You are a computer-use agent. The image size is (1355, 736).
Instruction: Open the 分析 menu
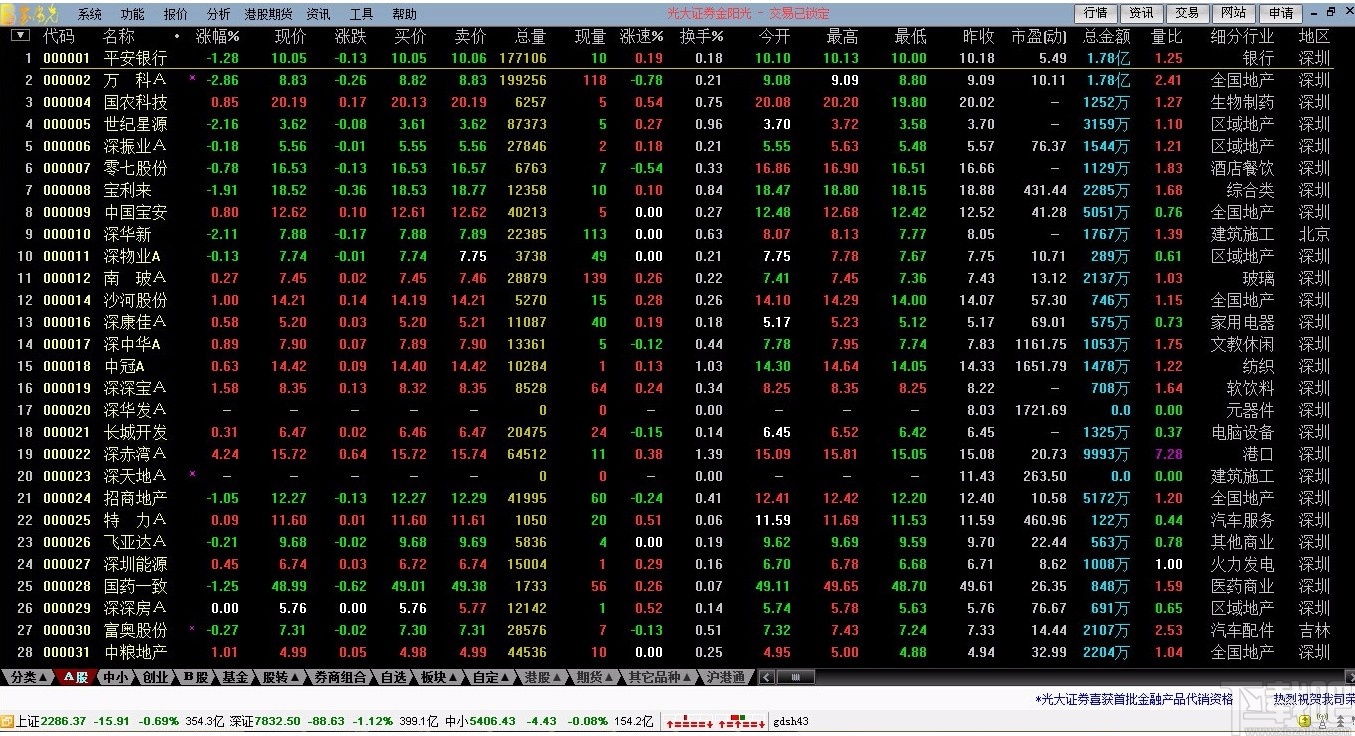click(218, 14)
